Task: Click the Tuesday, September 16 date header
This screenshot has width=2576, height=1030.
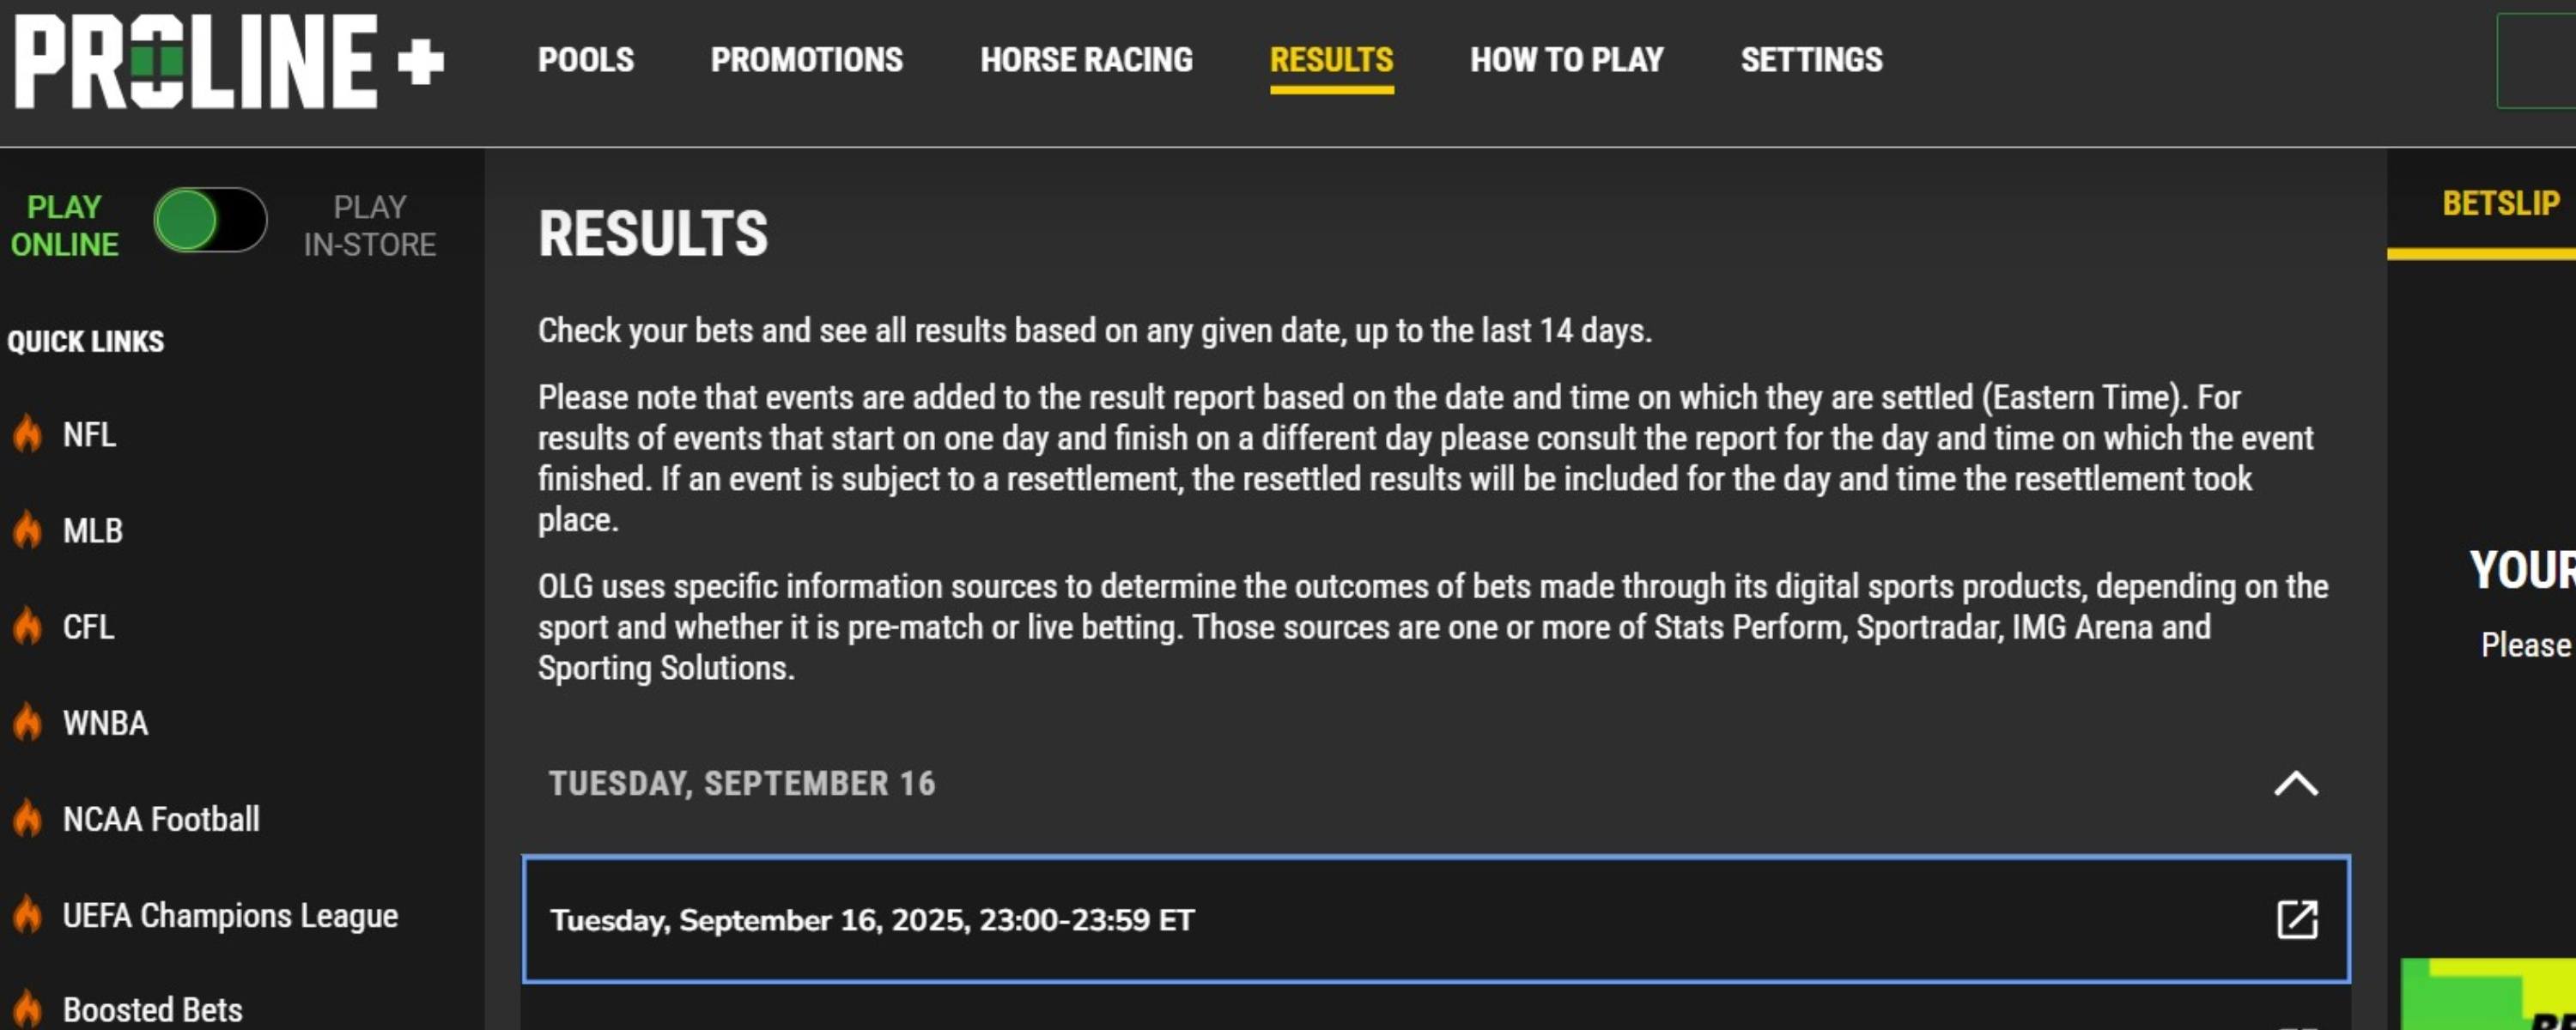Action: click(x=741, y=783)
